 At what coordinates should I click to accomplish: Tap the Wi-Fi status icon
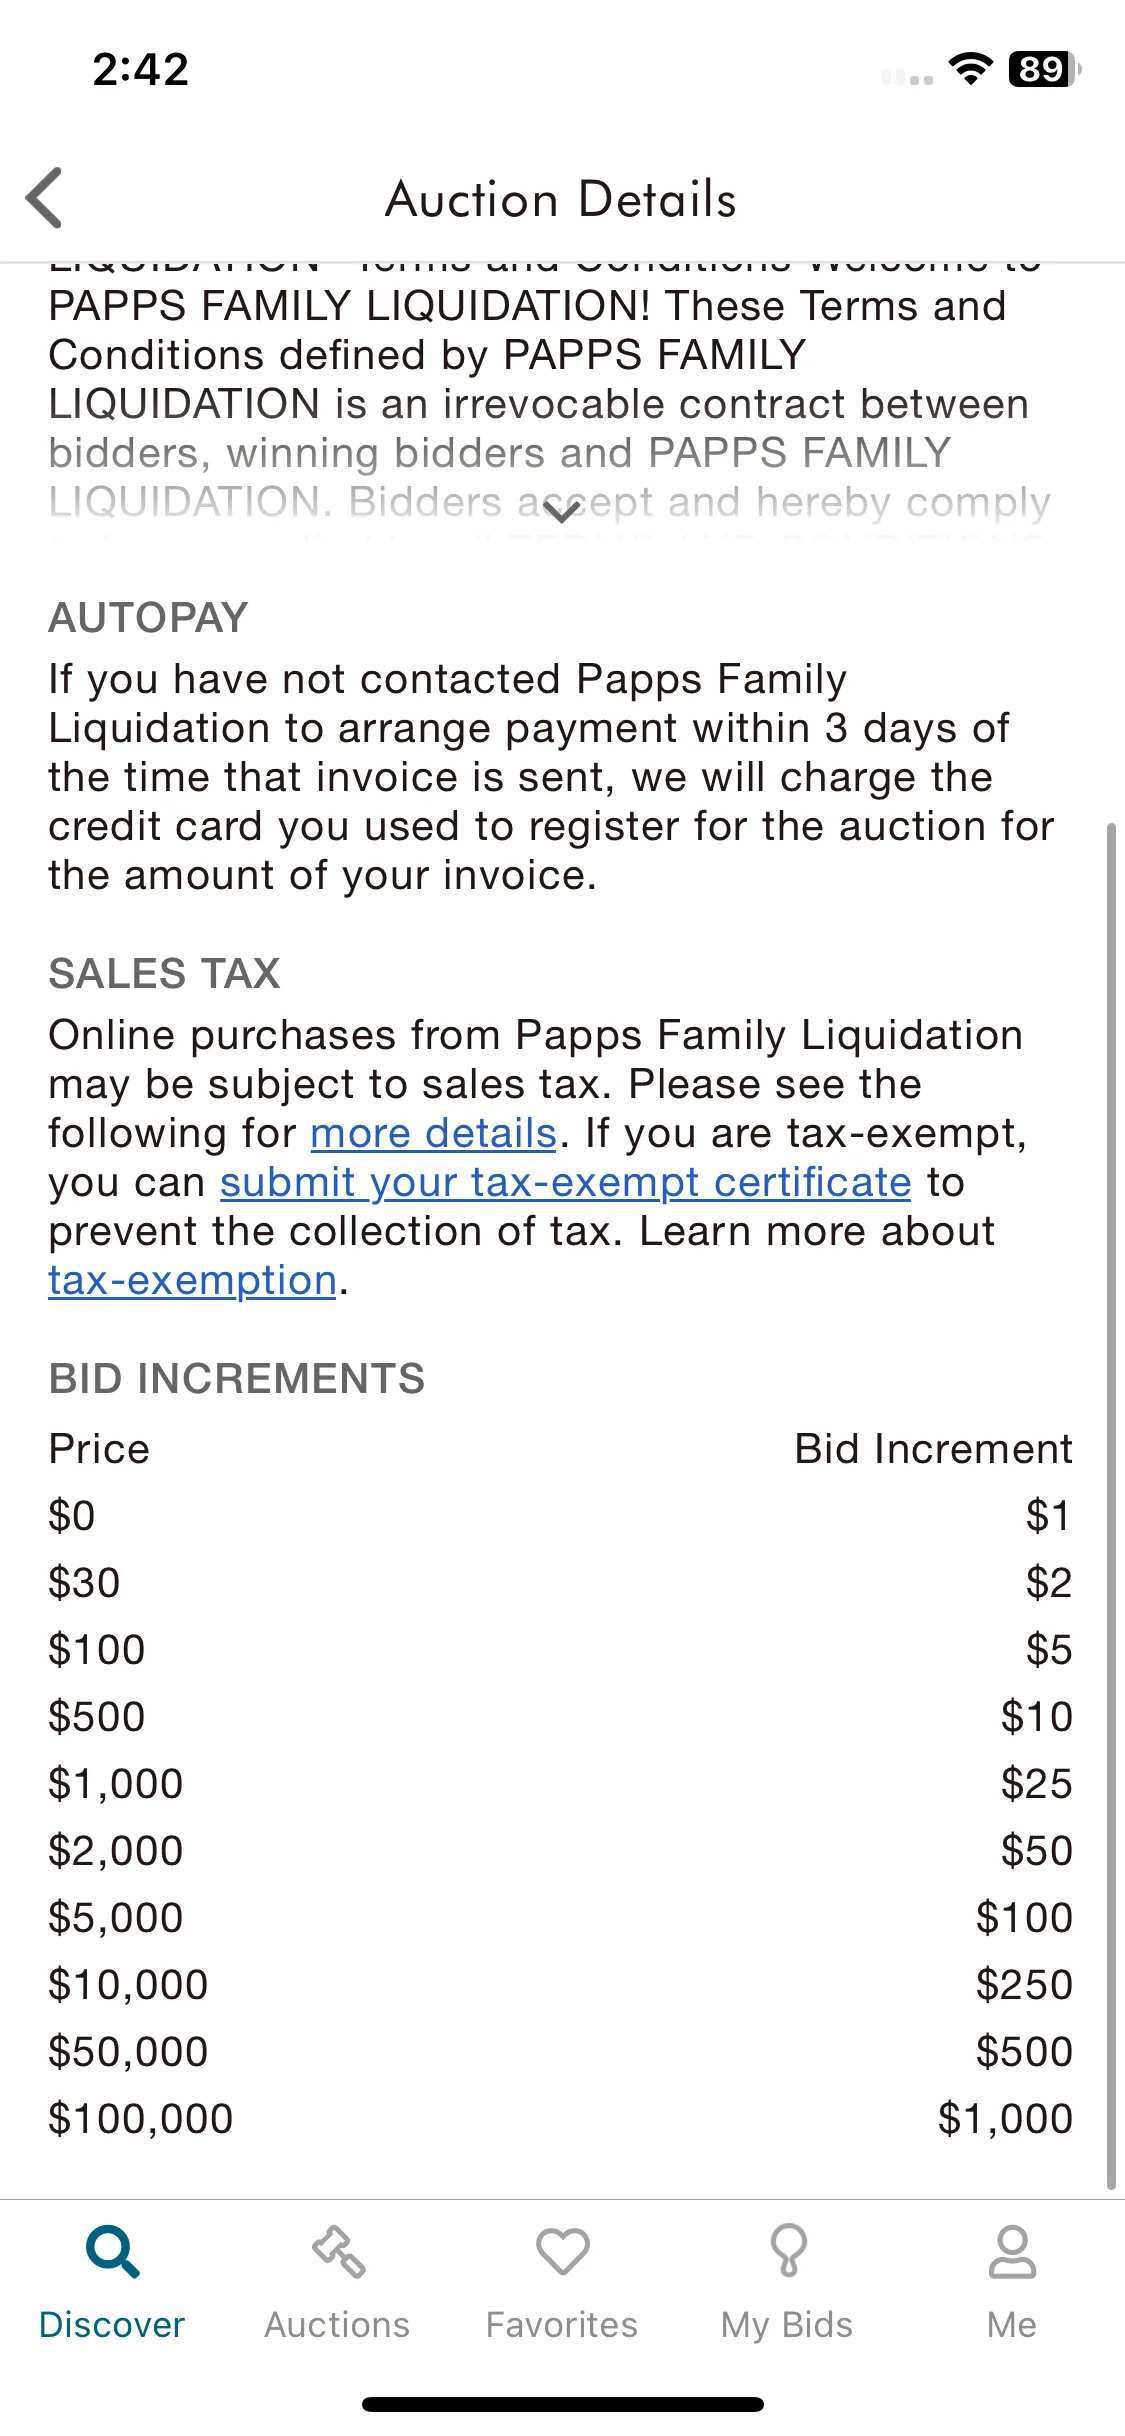point(970,69)
